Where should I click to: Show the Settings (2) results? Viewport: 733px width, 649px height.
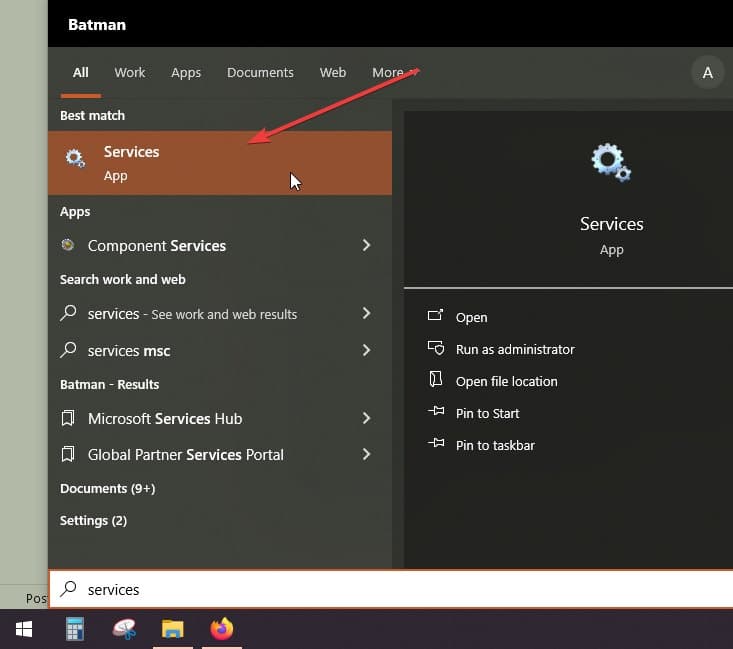93,520
